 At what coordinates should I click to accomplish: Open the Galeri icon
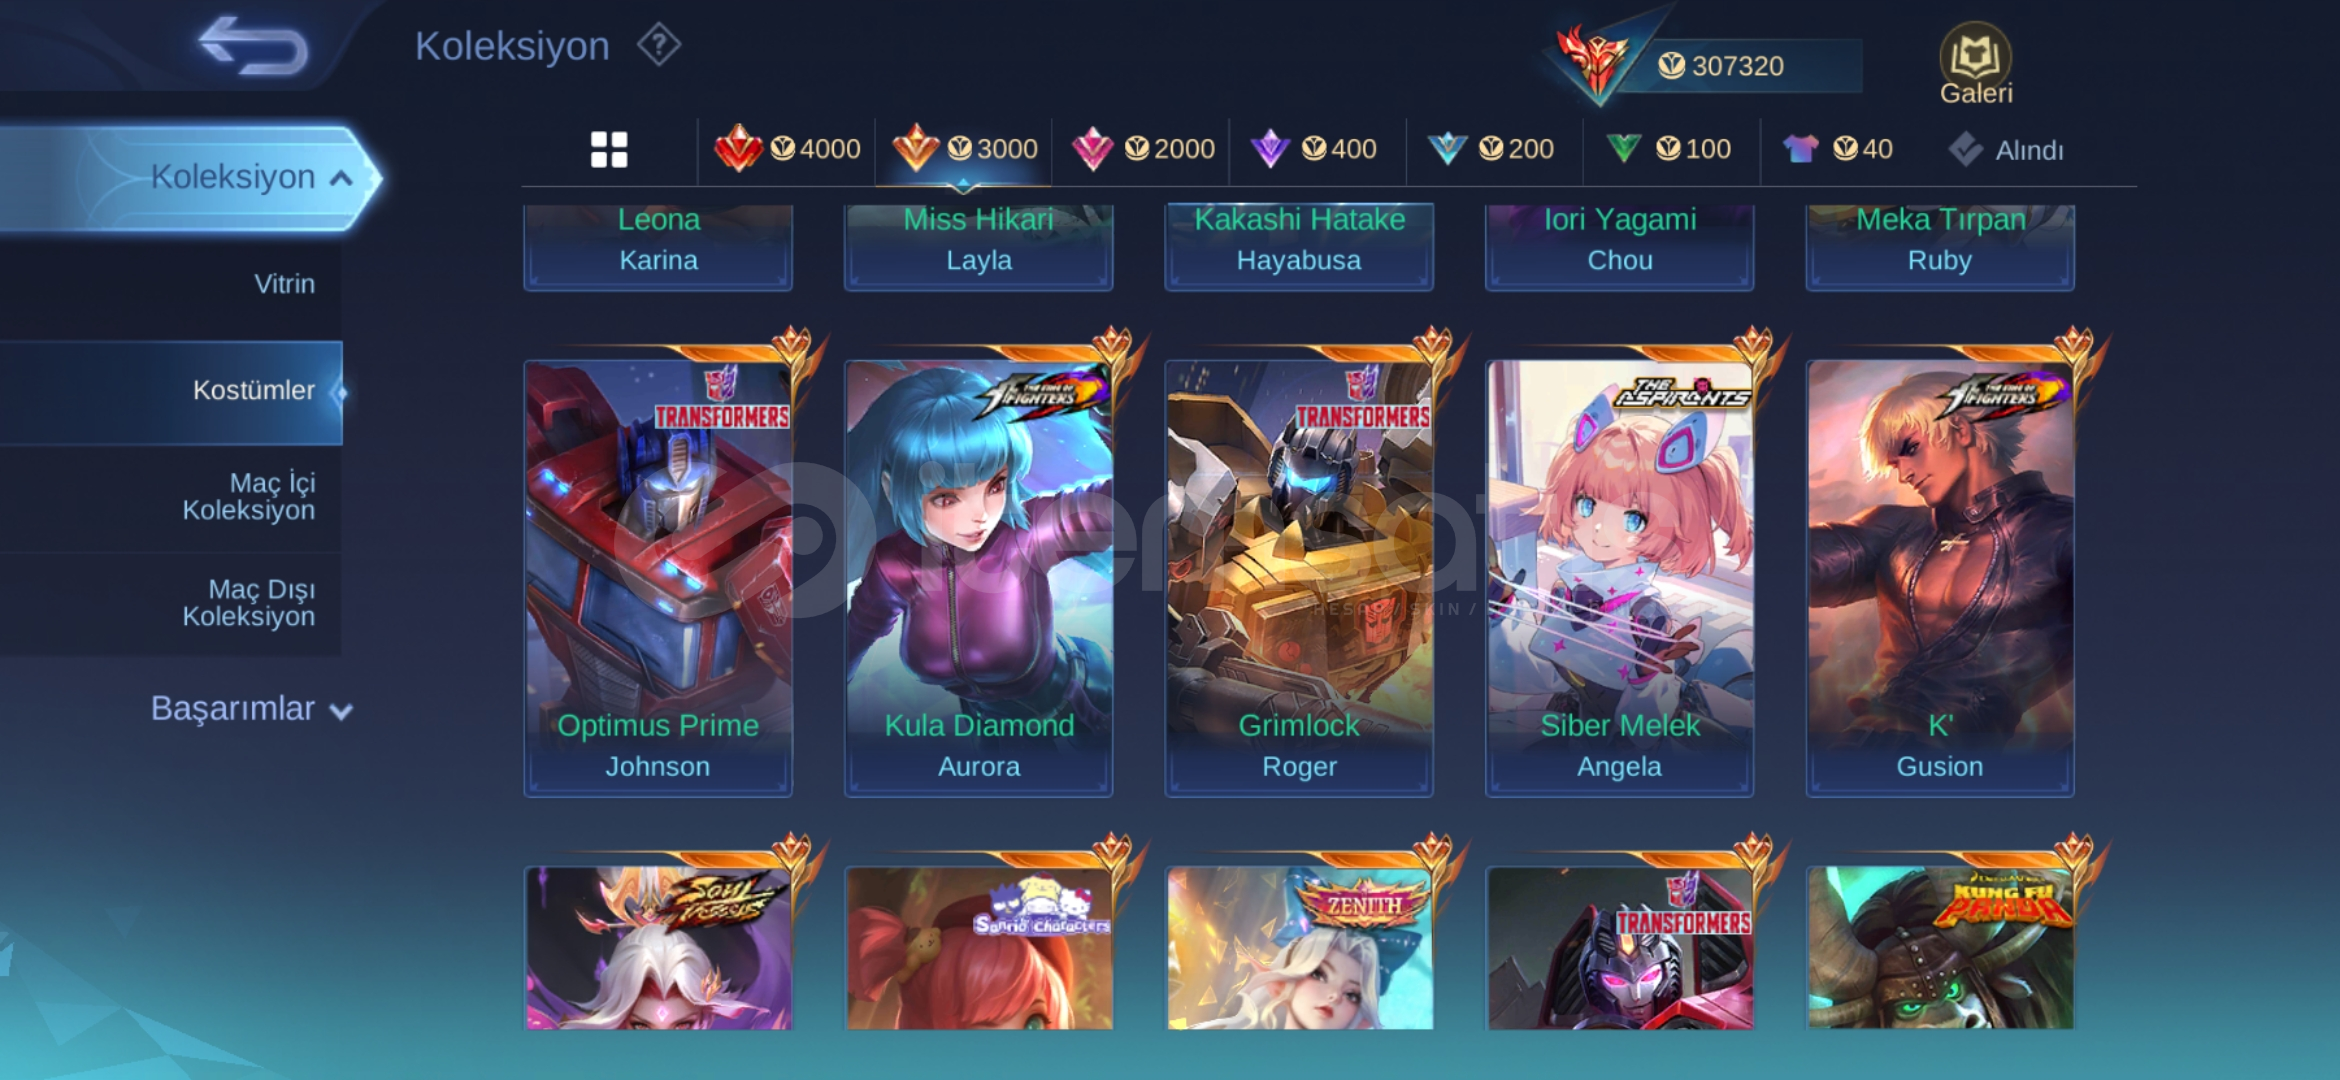[x=1975, y=64]
